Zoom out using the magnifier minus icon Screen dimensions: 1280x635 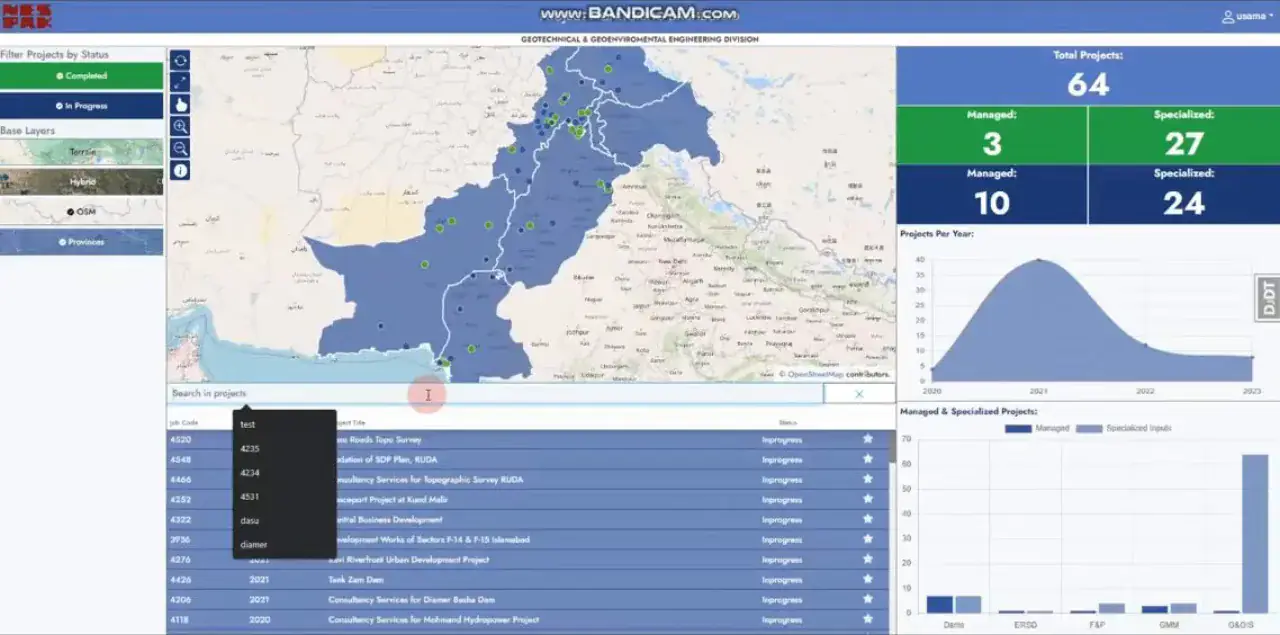[180, 148]
